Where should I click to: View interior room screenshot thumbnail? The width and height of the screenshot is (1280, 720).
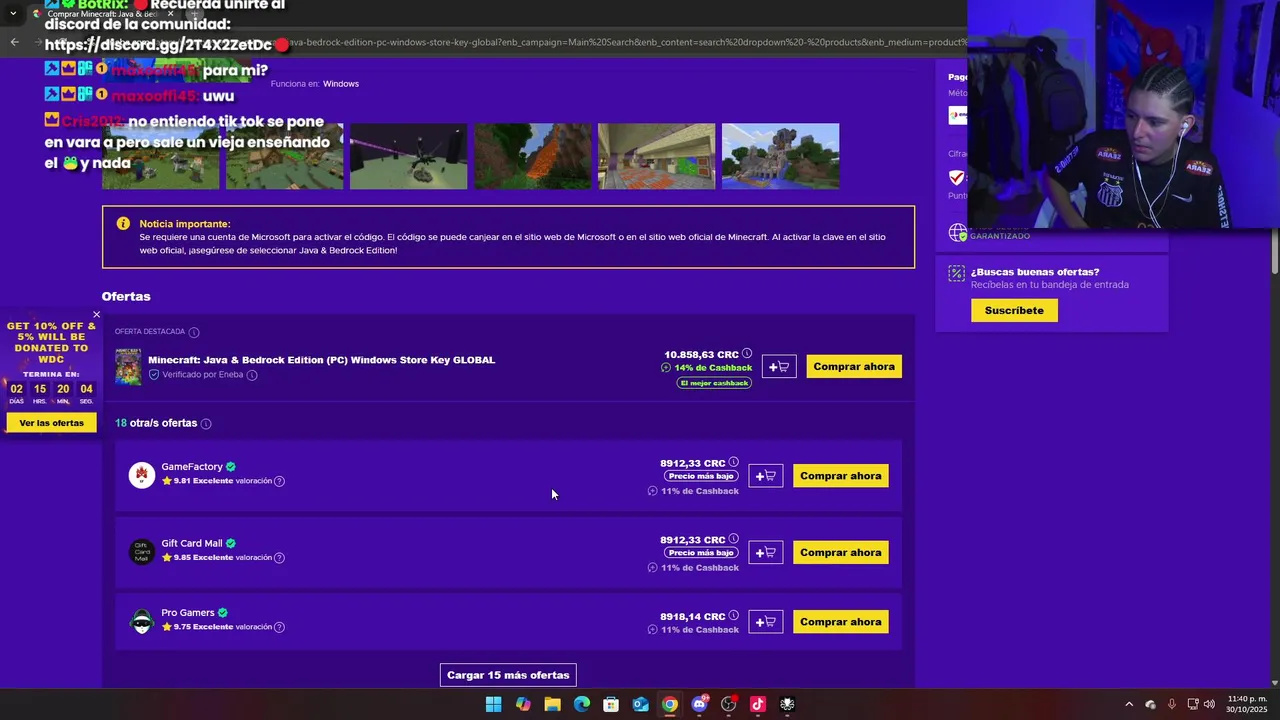point(656,157)
